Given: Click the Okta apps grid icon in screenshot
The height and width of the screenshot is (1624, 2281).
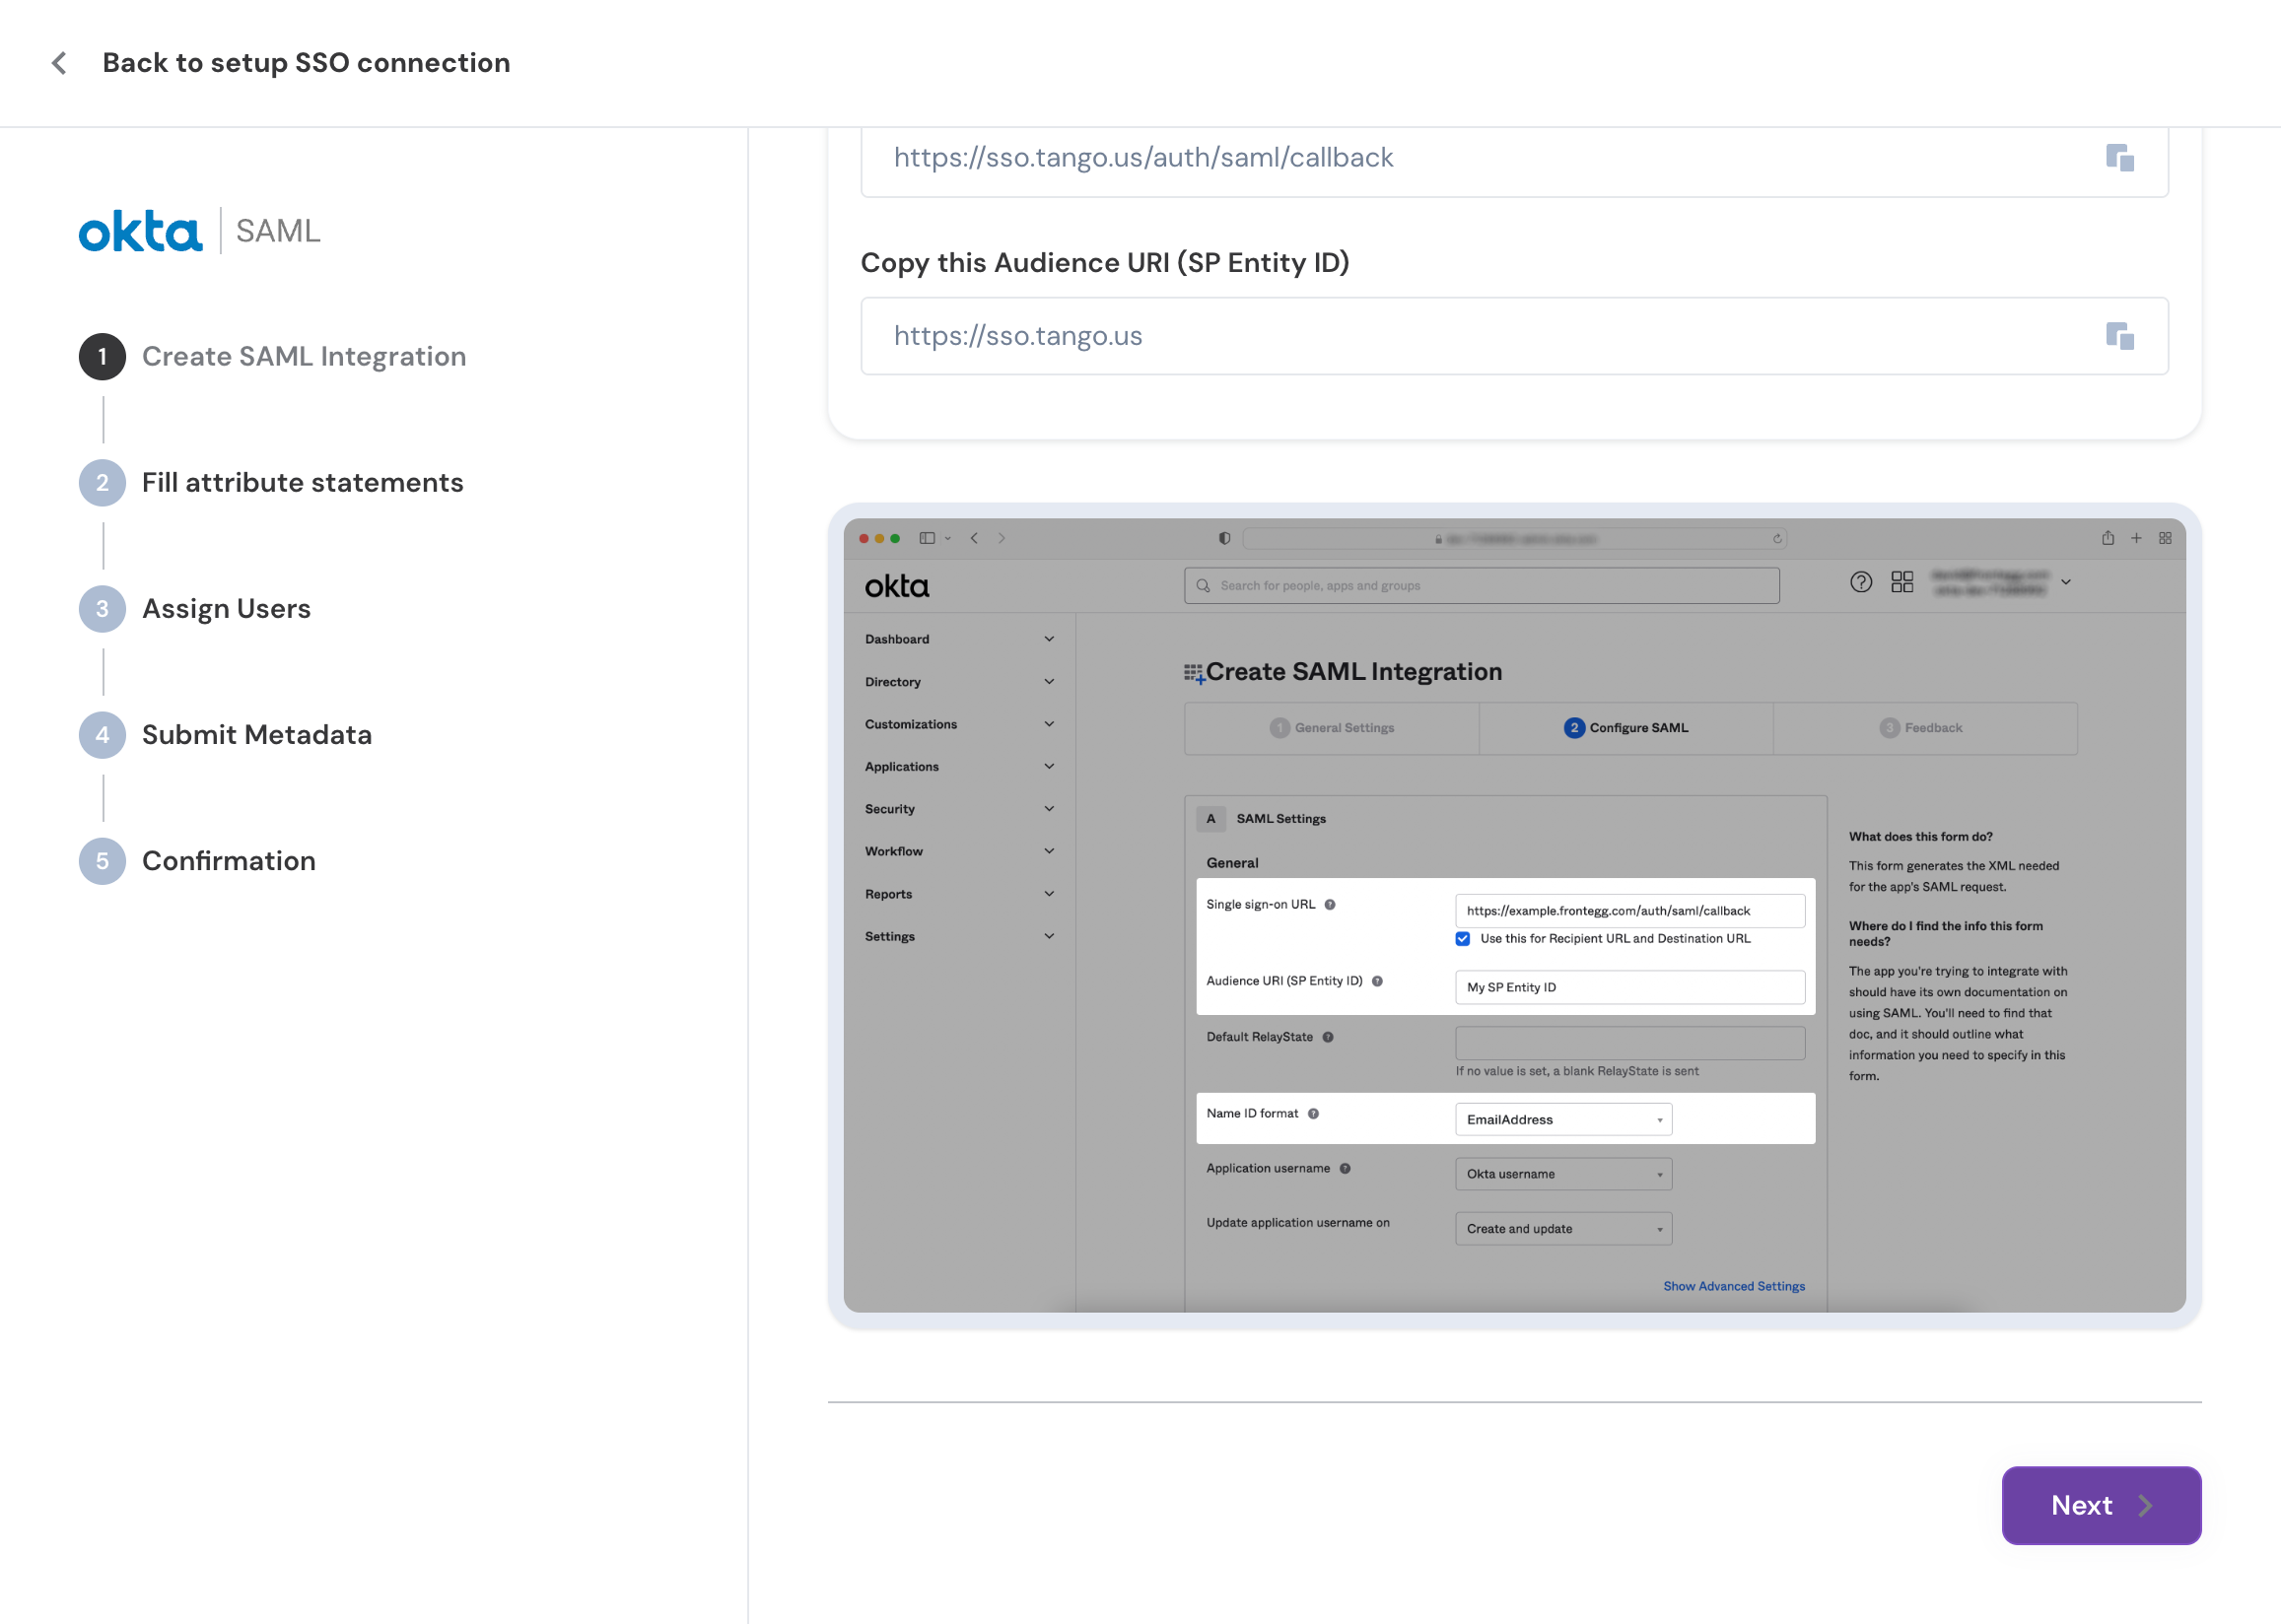Looking at the screenshot, I should [x=1902, y=582].
